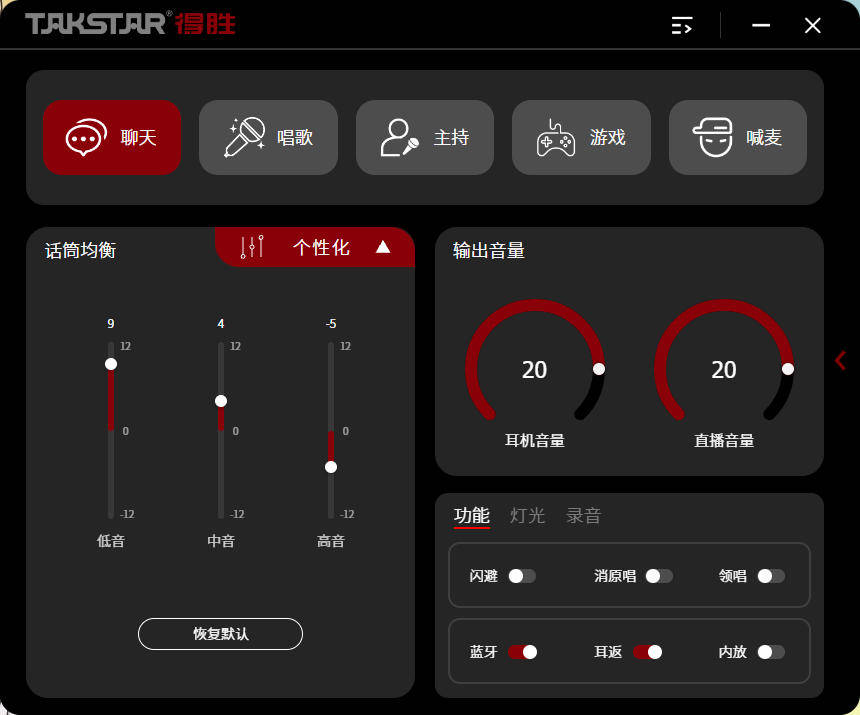Switch to the 灯光 lighting tab
860x715 pixels.
[528, 516]
